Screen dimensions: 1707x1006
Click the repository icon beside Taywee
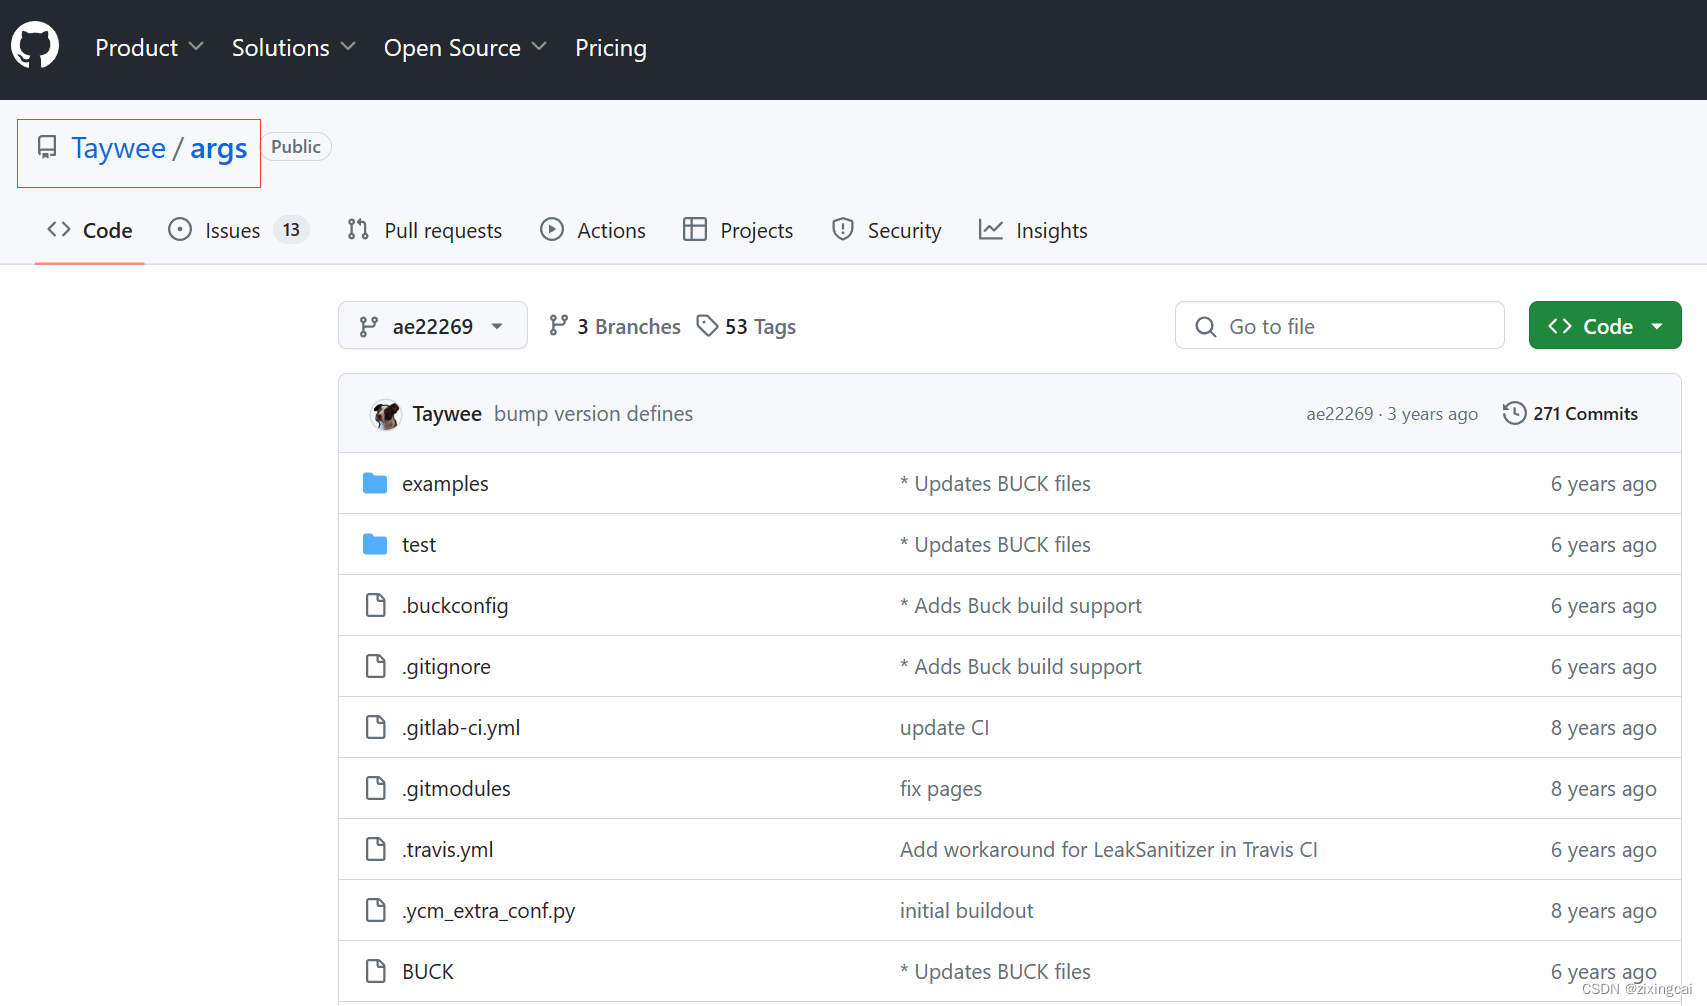click(x=47, y=148)
